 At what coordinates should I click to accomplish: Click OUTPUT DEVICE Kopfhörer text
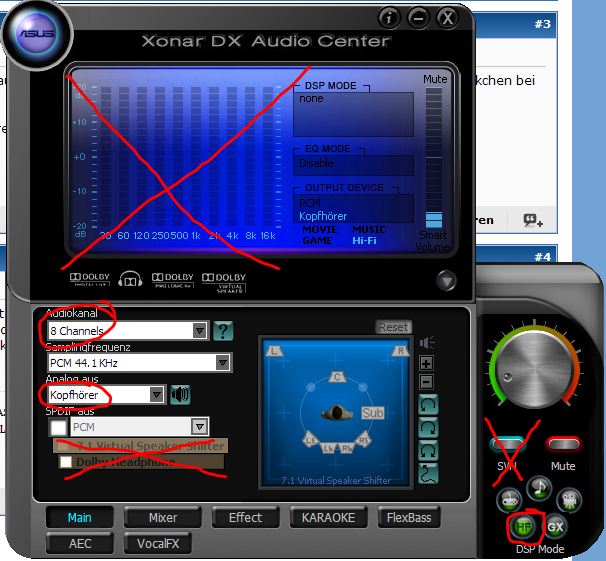point(323,216)
